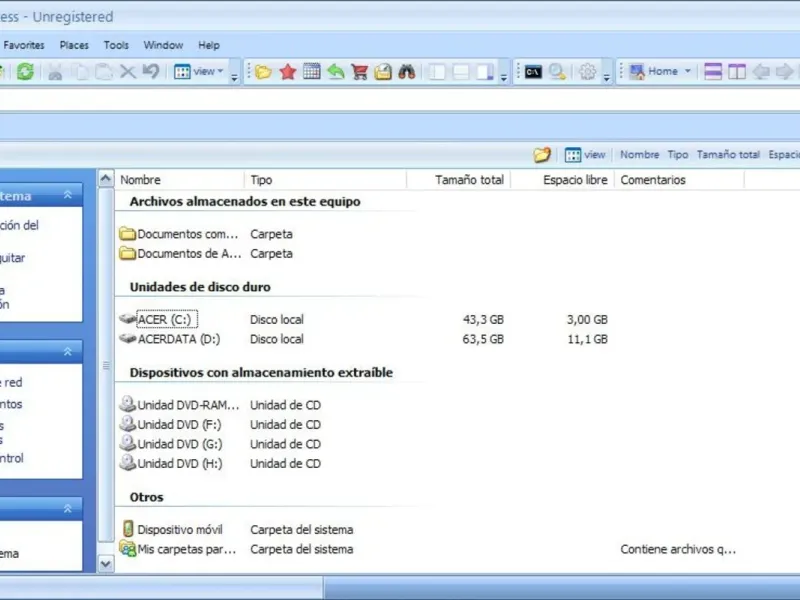Click the red shopping cart icon
Viewport: 800px width, 600px height.
click(x=359, y=72)
